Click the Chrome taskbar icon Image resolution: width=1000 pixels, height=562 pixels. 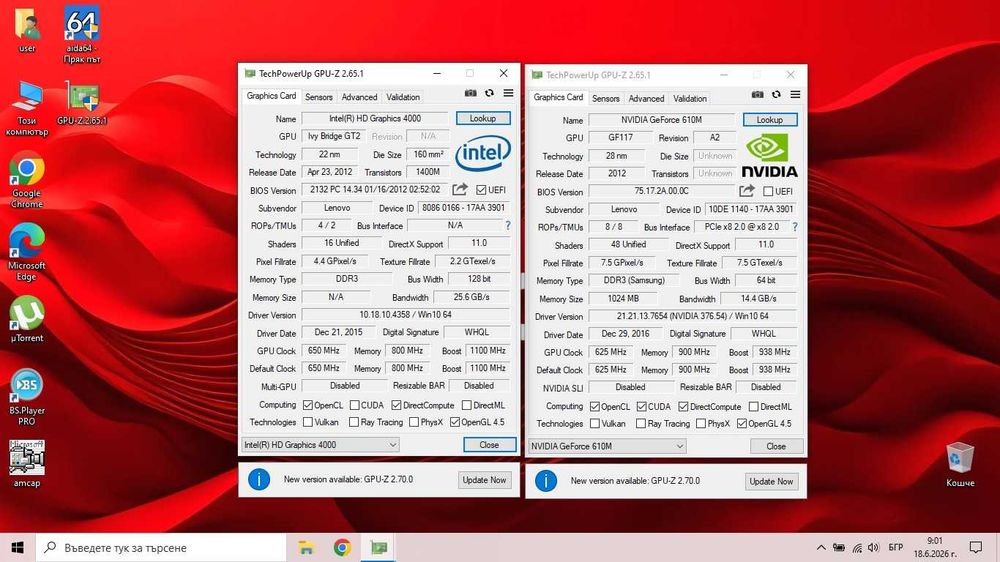tap(342, 547)
